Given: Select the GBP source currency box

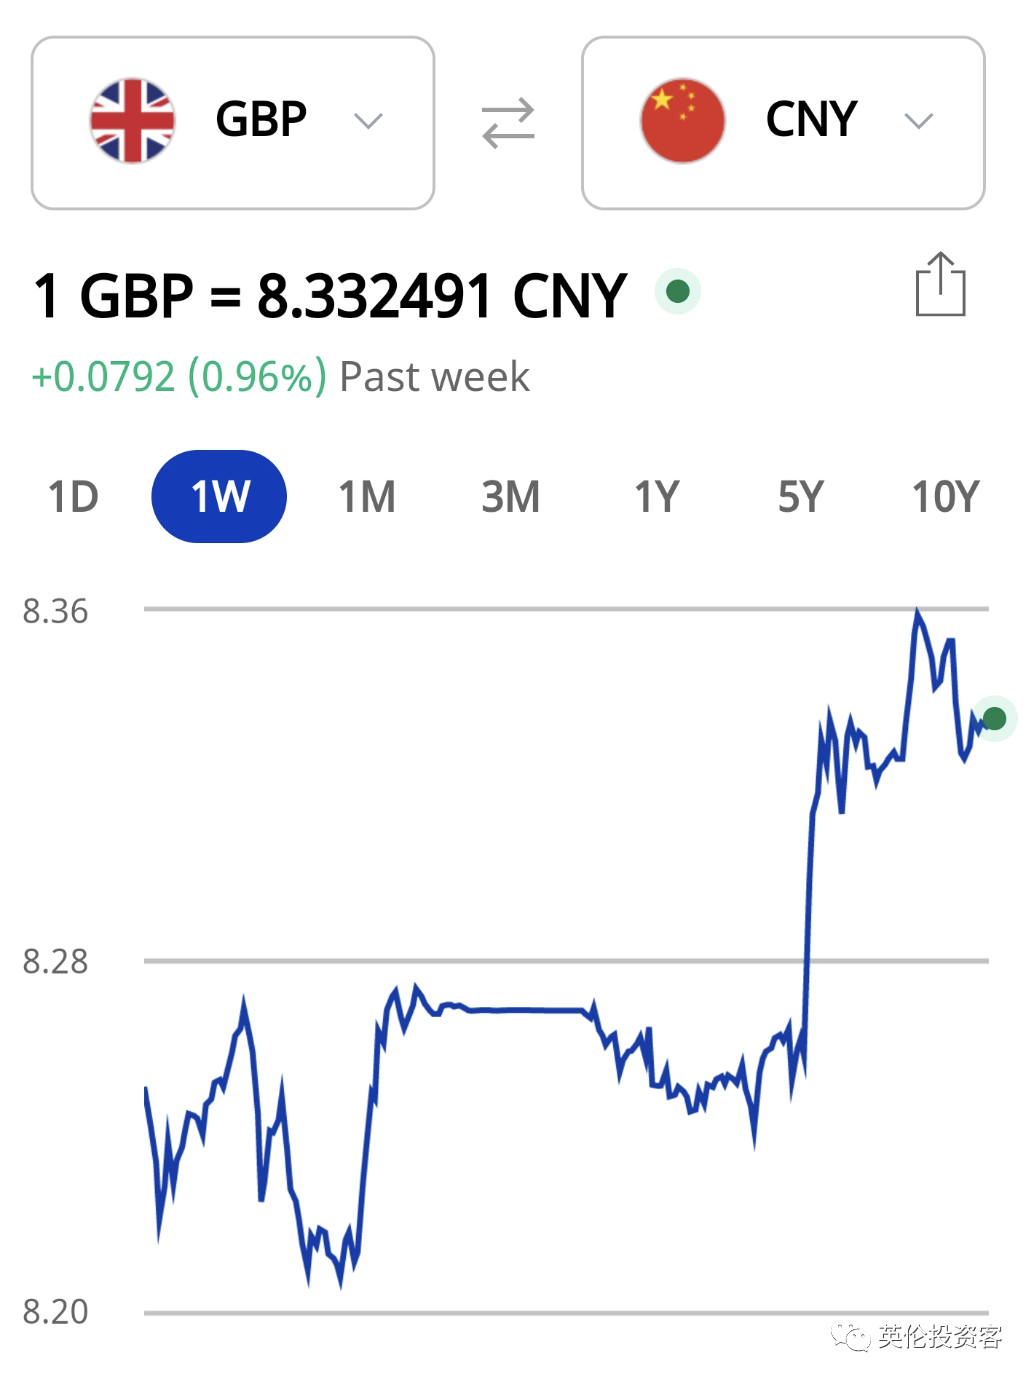Looking at the screenshot, I should 233,123.
